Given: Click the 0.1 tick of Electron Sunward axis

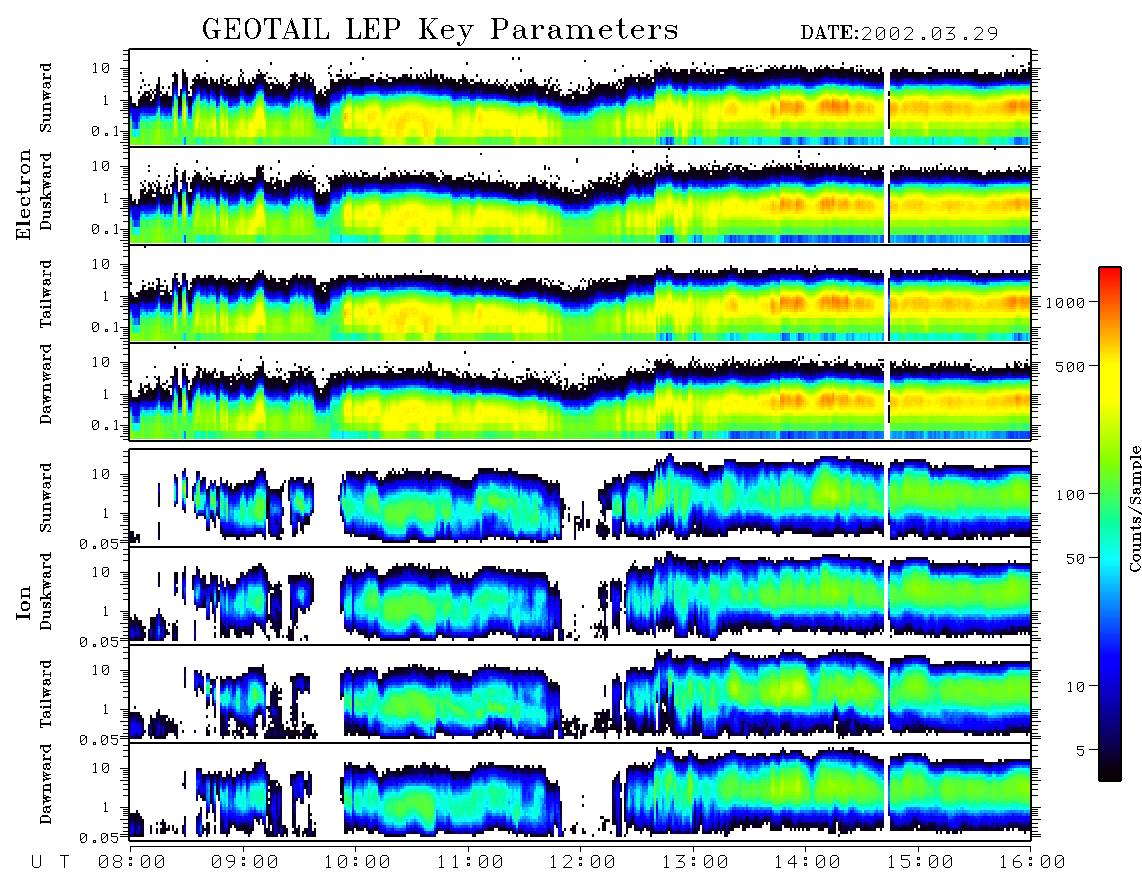Looking at the screenshot, I should click(x=106, y=131).
